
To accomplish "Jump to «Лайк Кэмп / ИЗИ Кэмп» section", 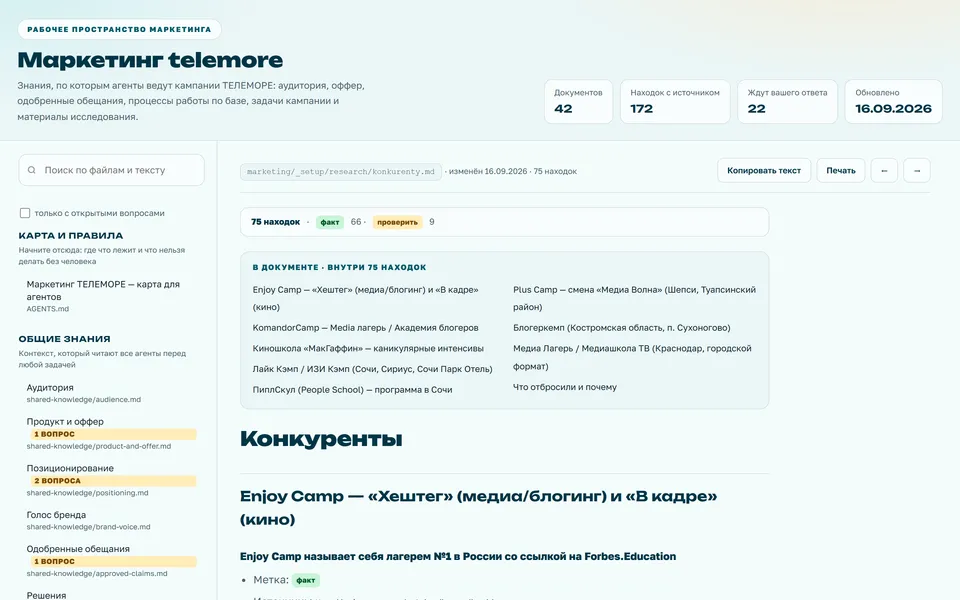I will pos(372,369).
